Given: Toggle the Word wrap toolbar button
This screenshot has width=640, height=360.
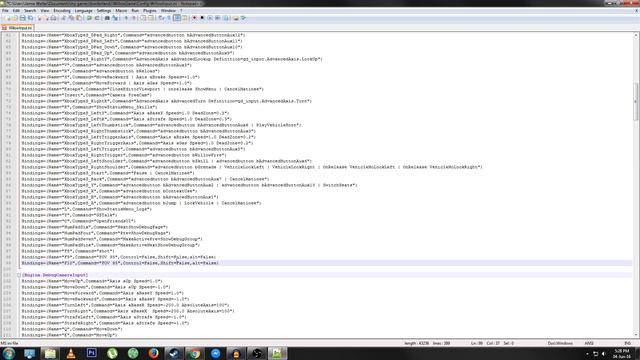Looking at the screenshot, I should [x=161, y=18].
